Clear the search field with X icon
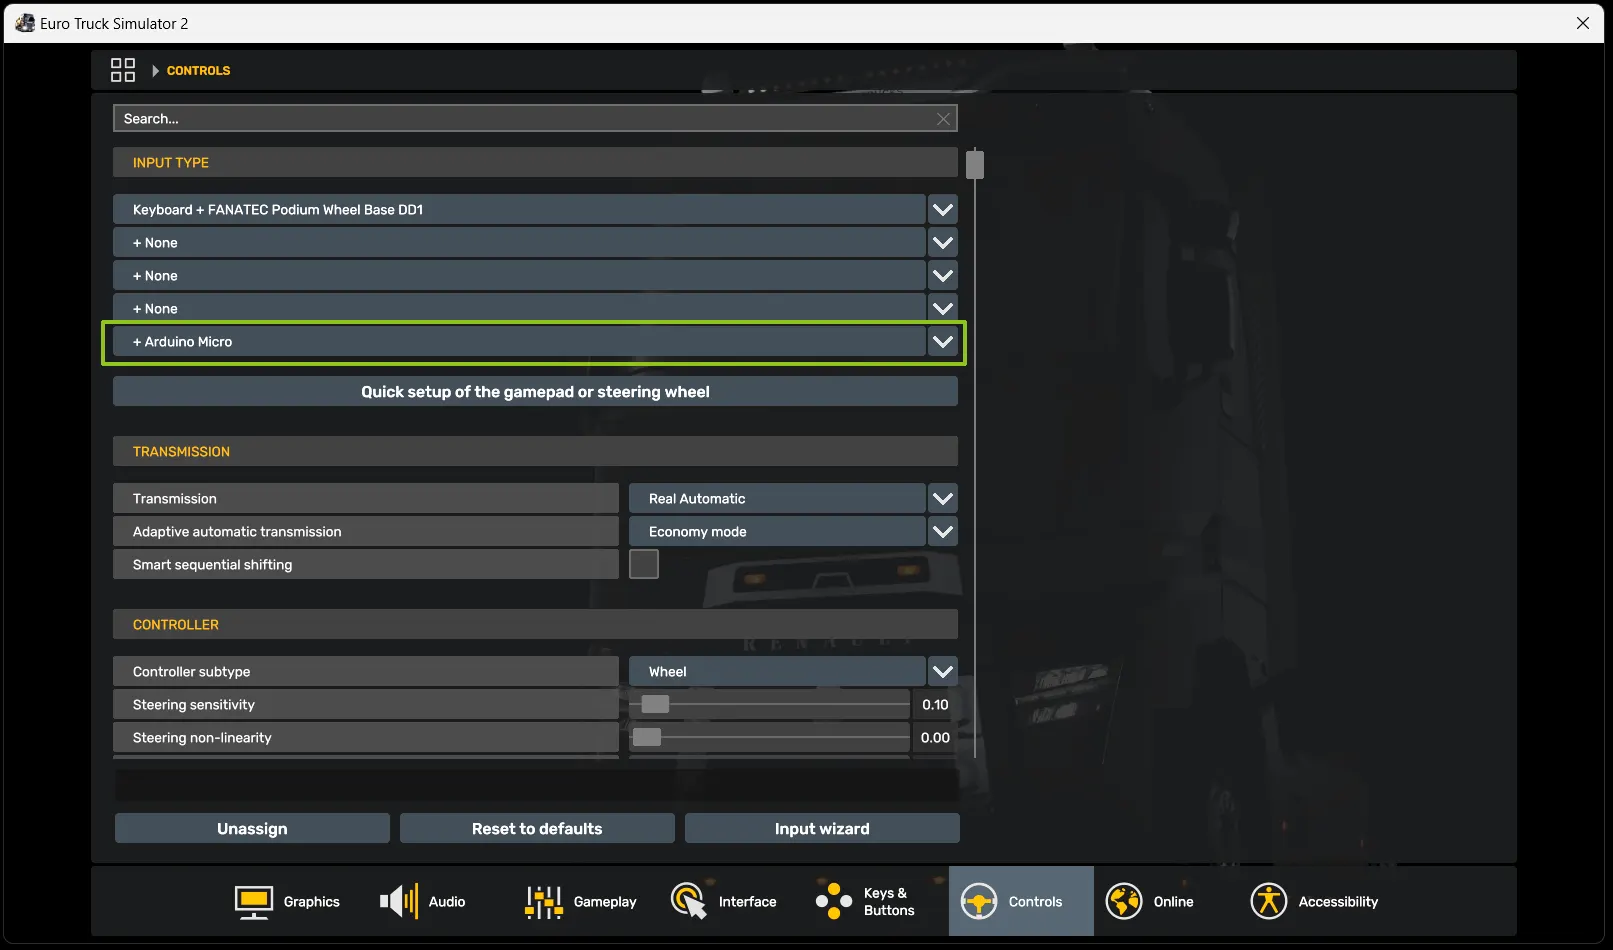The height and width of the screenshot is (950, 1613). (x=943, y=119)
